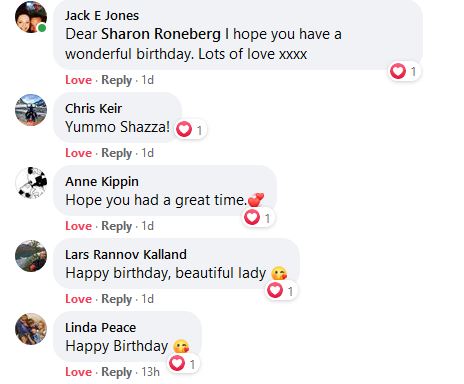Open Chris Keir name link
Image resolution: width=464 pixels, height=384 pixels.
[94, 109]
